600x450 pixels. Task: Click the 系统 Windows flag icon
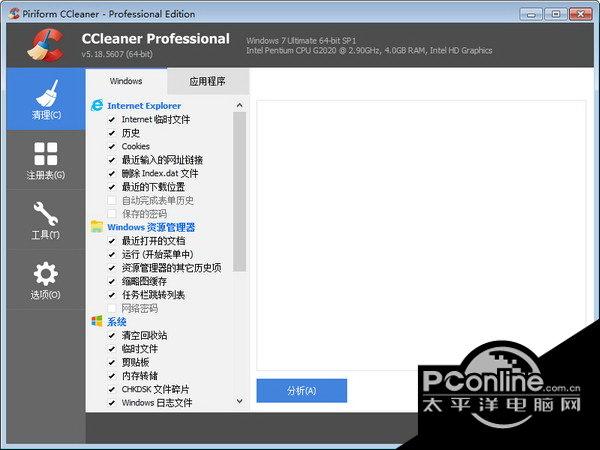point(97,321)
